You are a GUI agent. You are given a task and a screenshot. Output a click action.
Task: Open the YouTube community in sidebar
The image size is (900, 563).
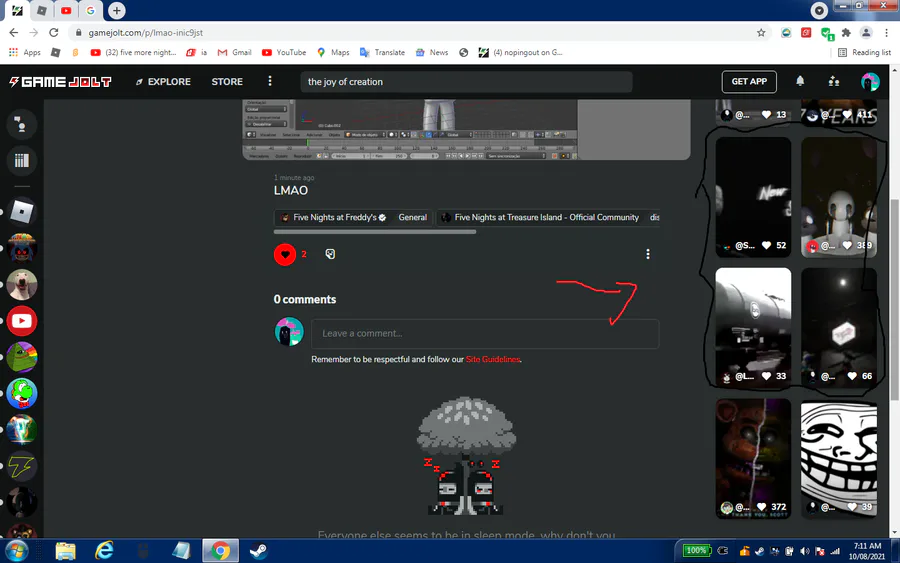(21, 321)
